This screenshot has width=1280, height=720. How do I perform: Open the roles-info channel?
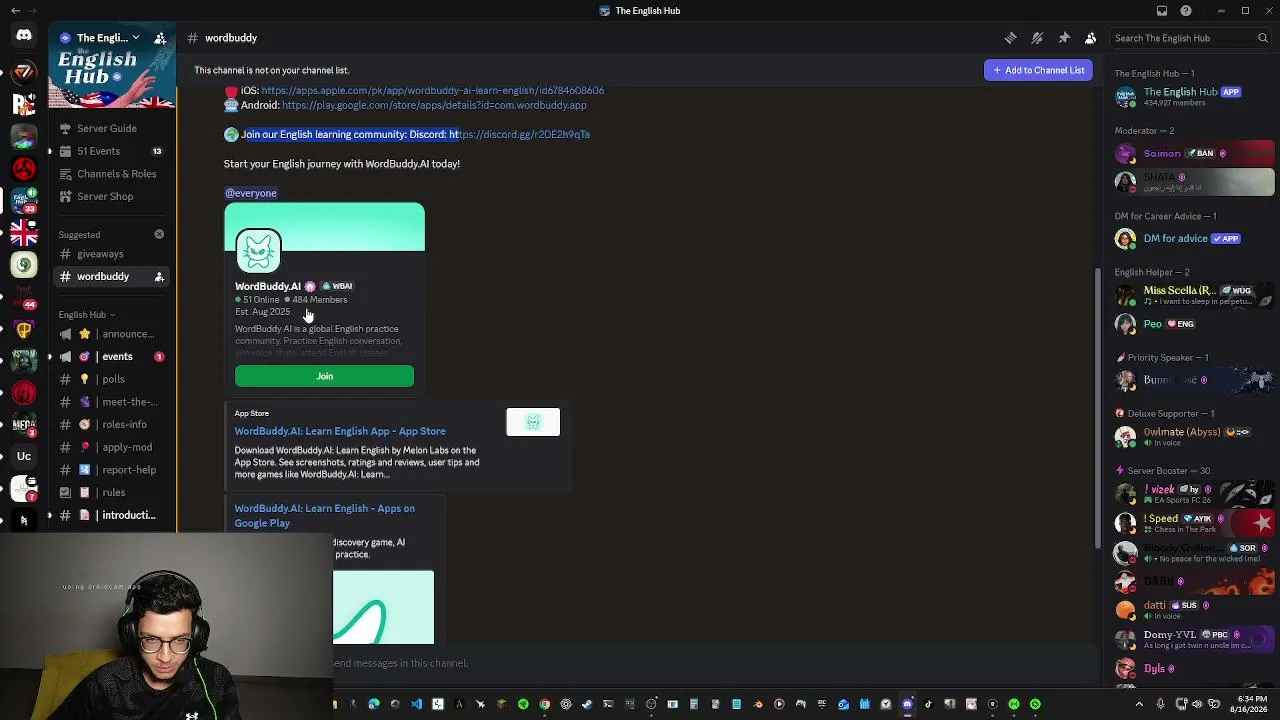[112, 424]
